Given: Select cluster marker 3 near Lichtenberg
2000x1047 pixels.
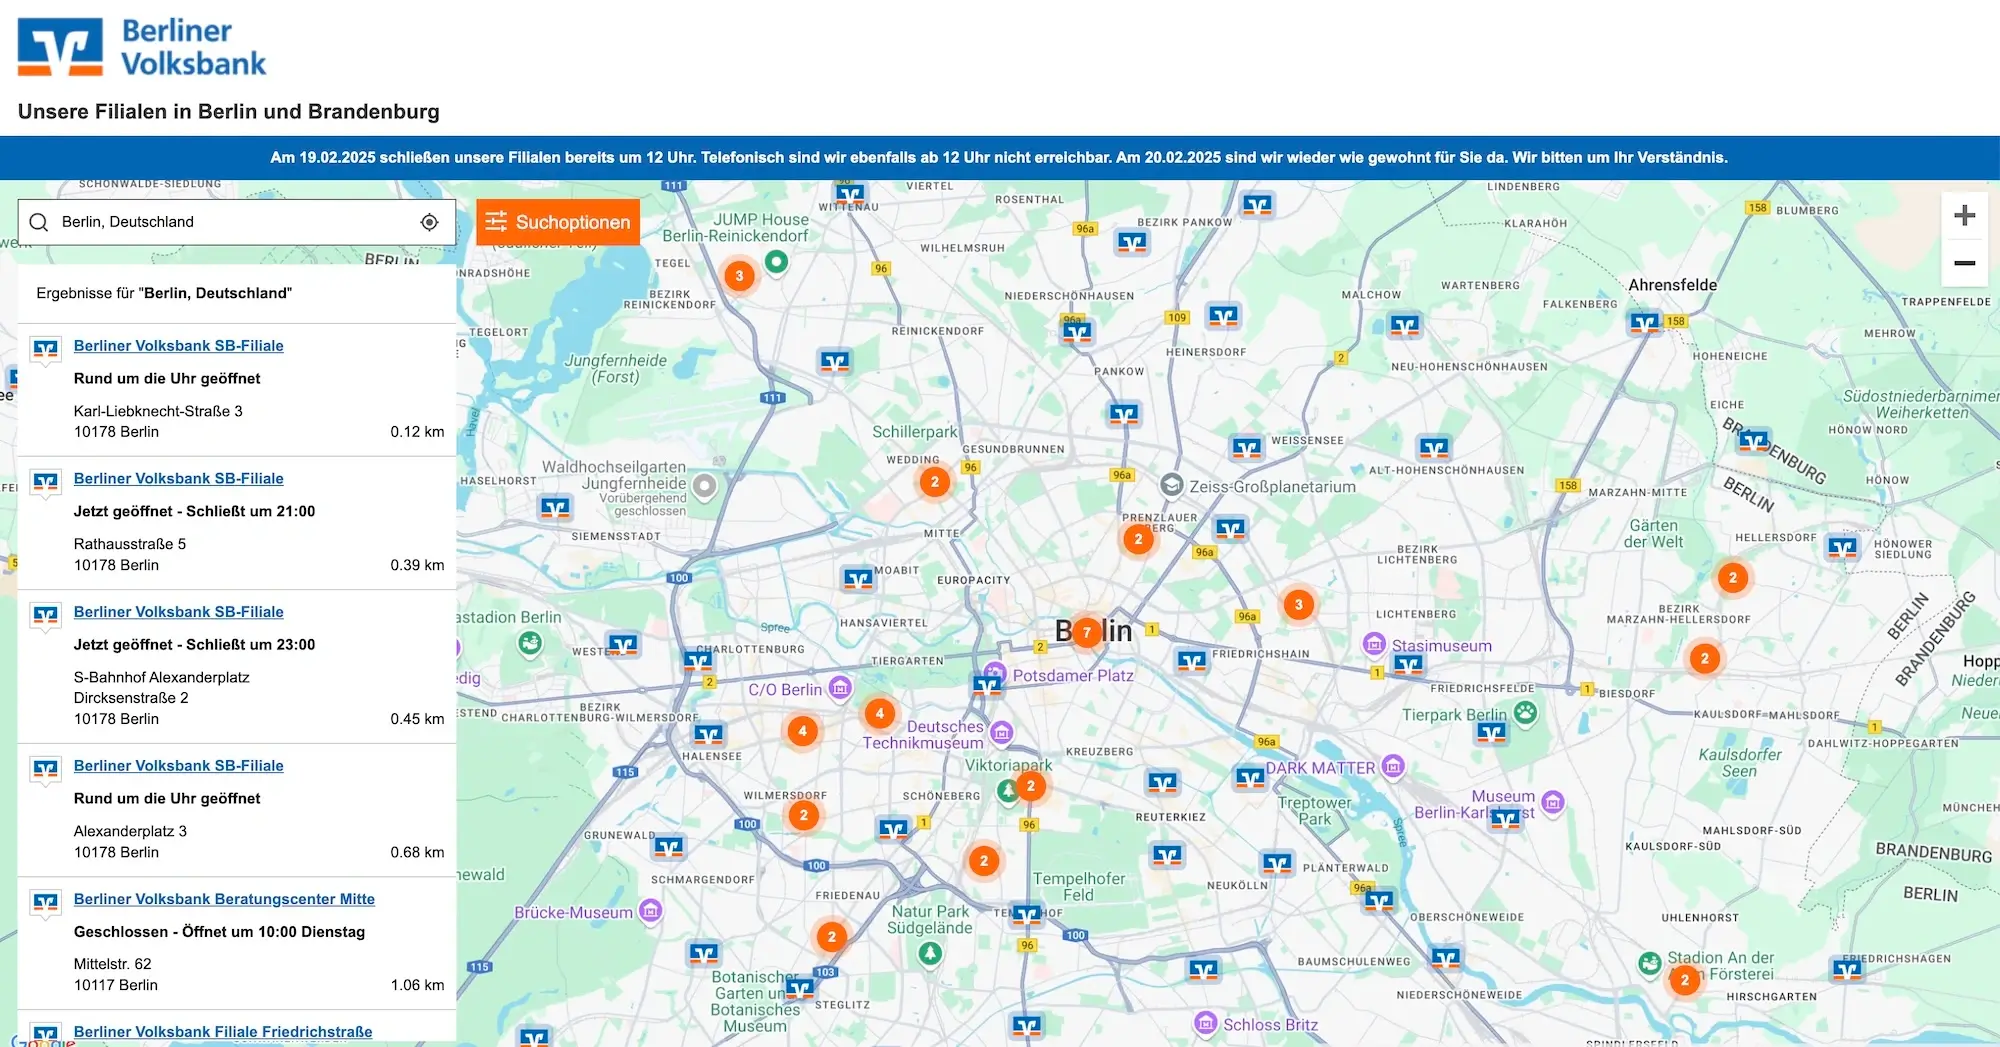Looking at the screenshot, I should click(x=1299, y=604).
